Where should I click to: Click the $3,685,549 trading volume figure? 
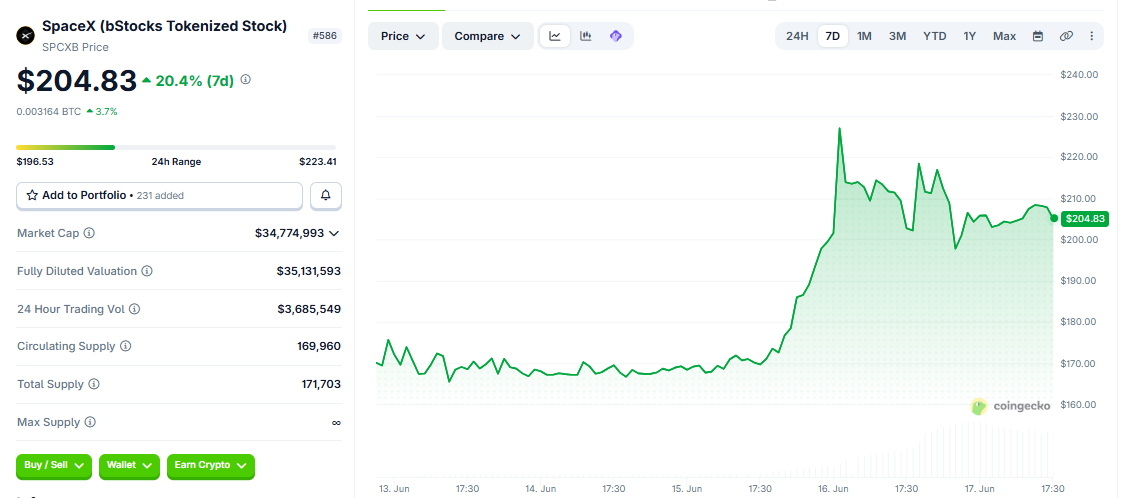pos(309,310)
